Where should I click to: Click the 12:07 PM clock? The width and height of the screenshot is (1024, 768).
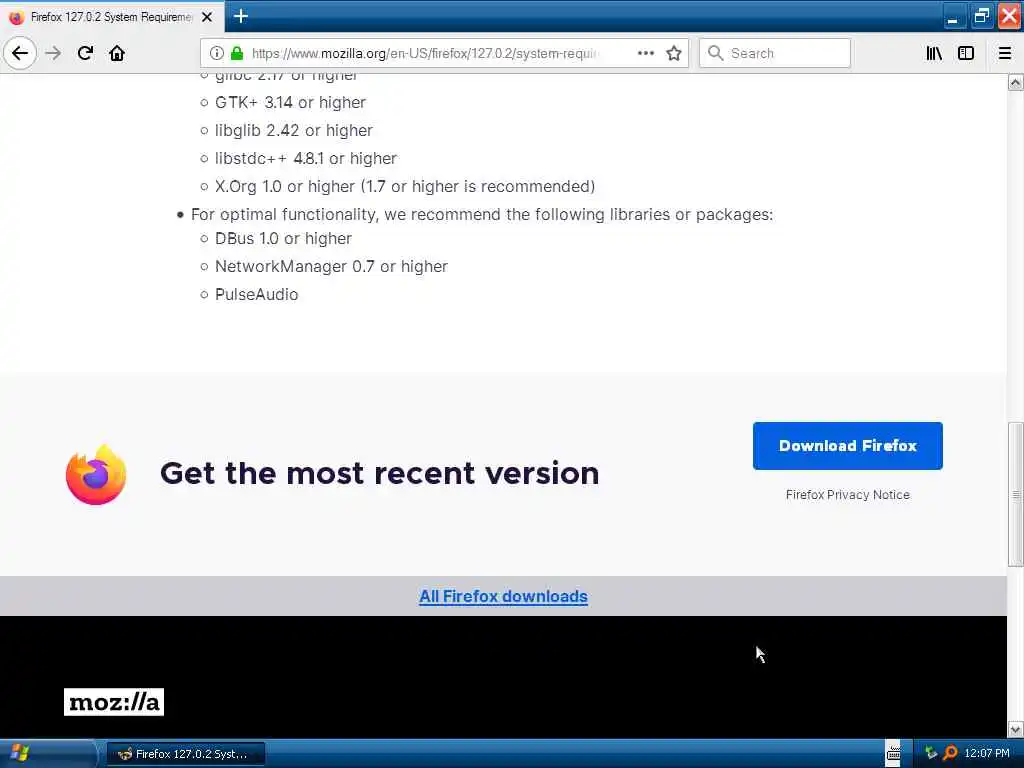tap(986, 753)
